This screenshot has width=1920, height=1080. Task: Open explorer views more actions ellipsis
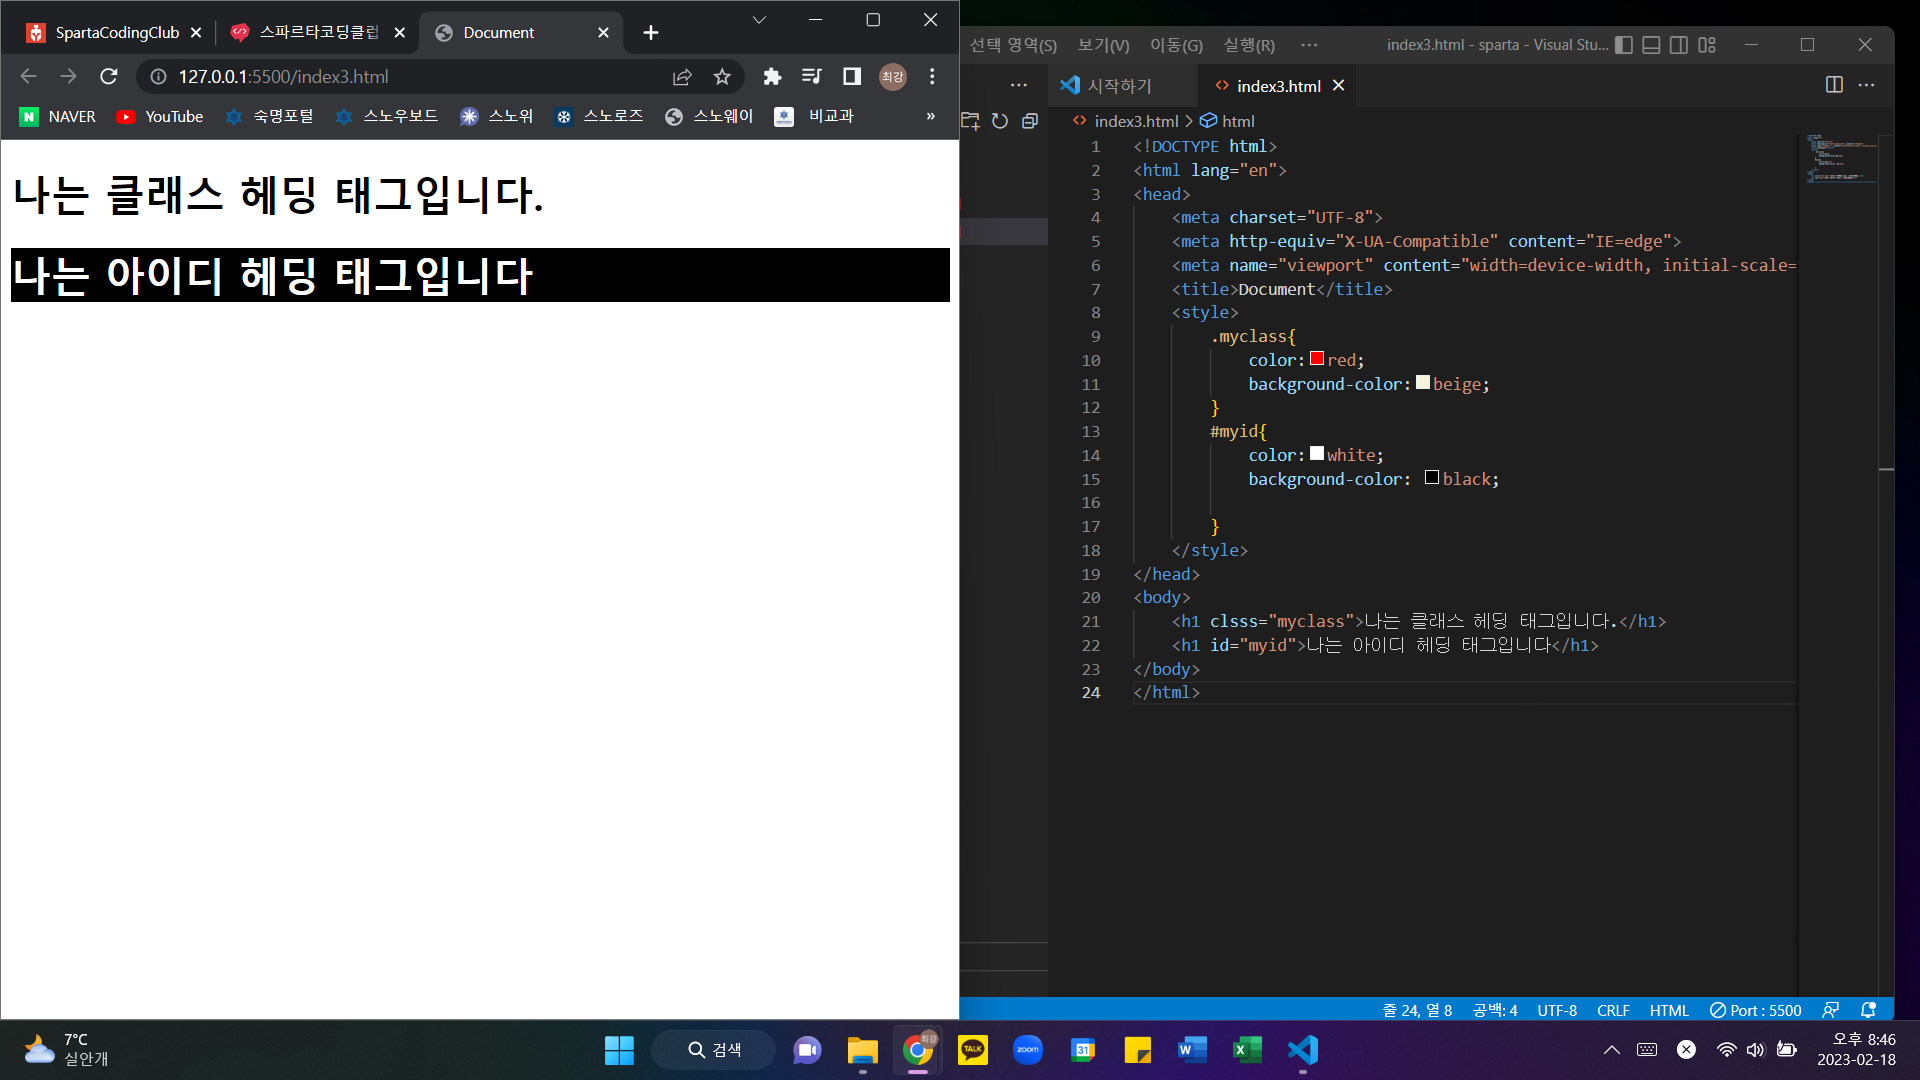pos(1019,85)
